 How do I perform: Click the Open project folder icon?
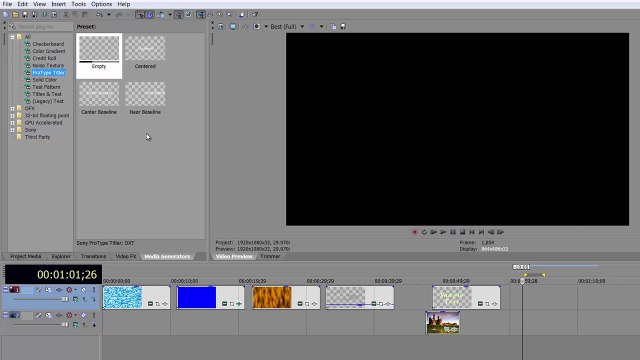15,15
